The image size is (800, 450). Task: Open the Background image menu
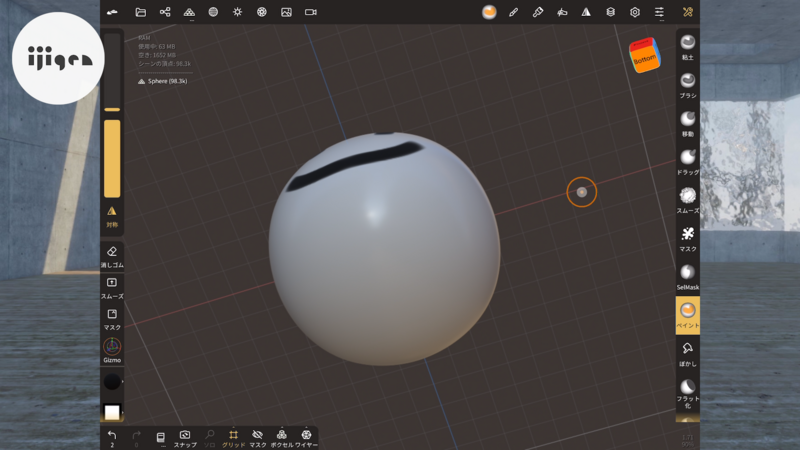click(x=286, y=12)
